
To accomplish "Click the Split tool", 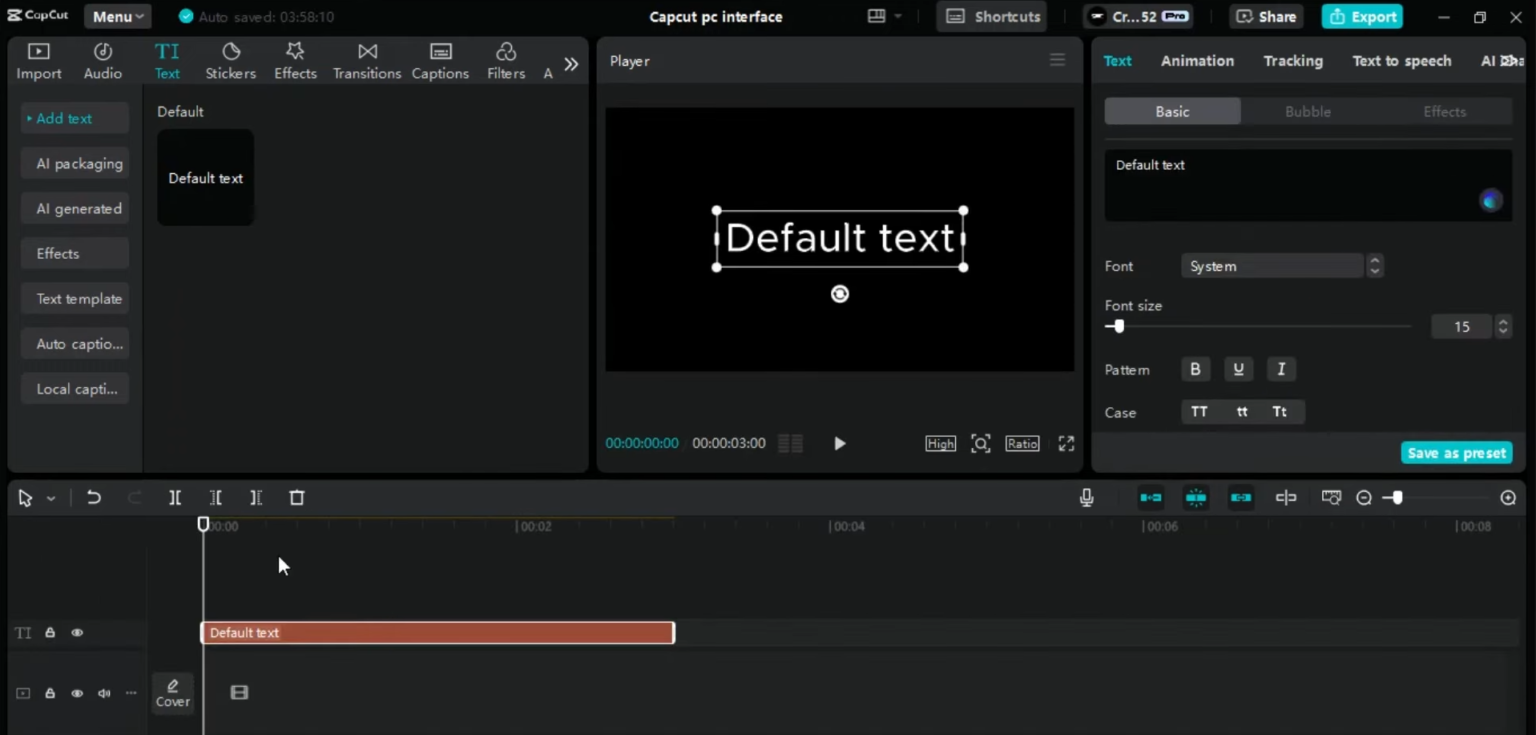I will [175, 497].
